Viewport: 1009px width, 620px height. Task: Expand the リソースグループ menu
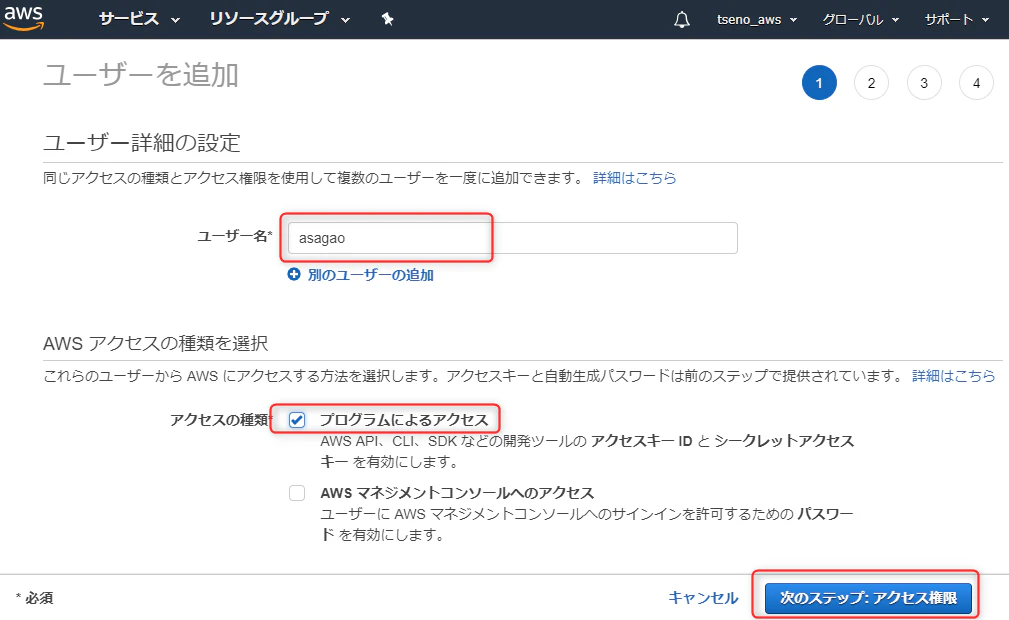279,19
